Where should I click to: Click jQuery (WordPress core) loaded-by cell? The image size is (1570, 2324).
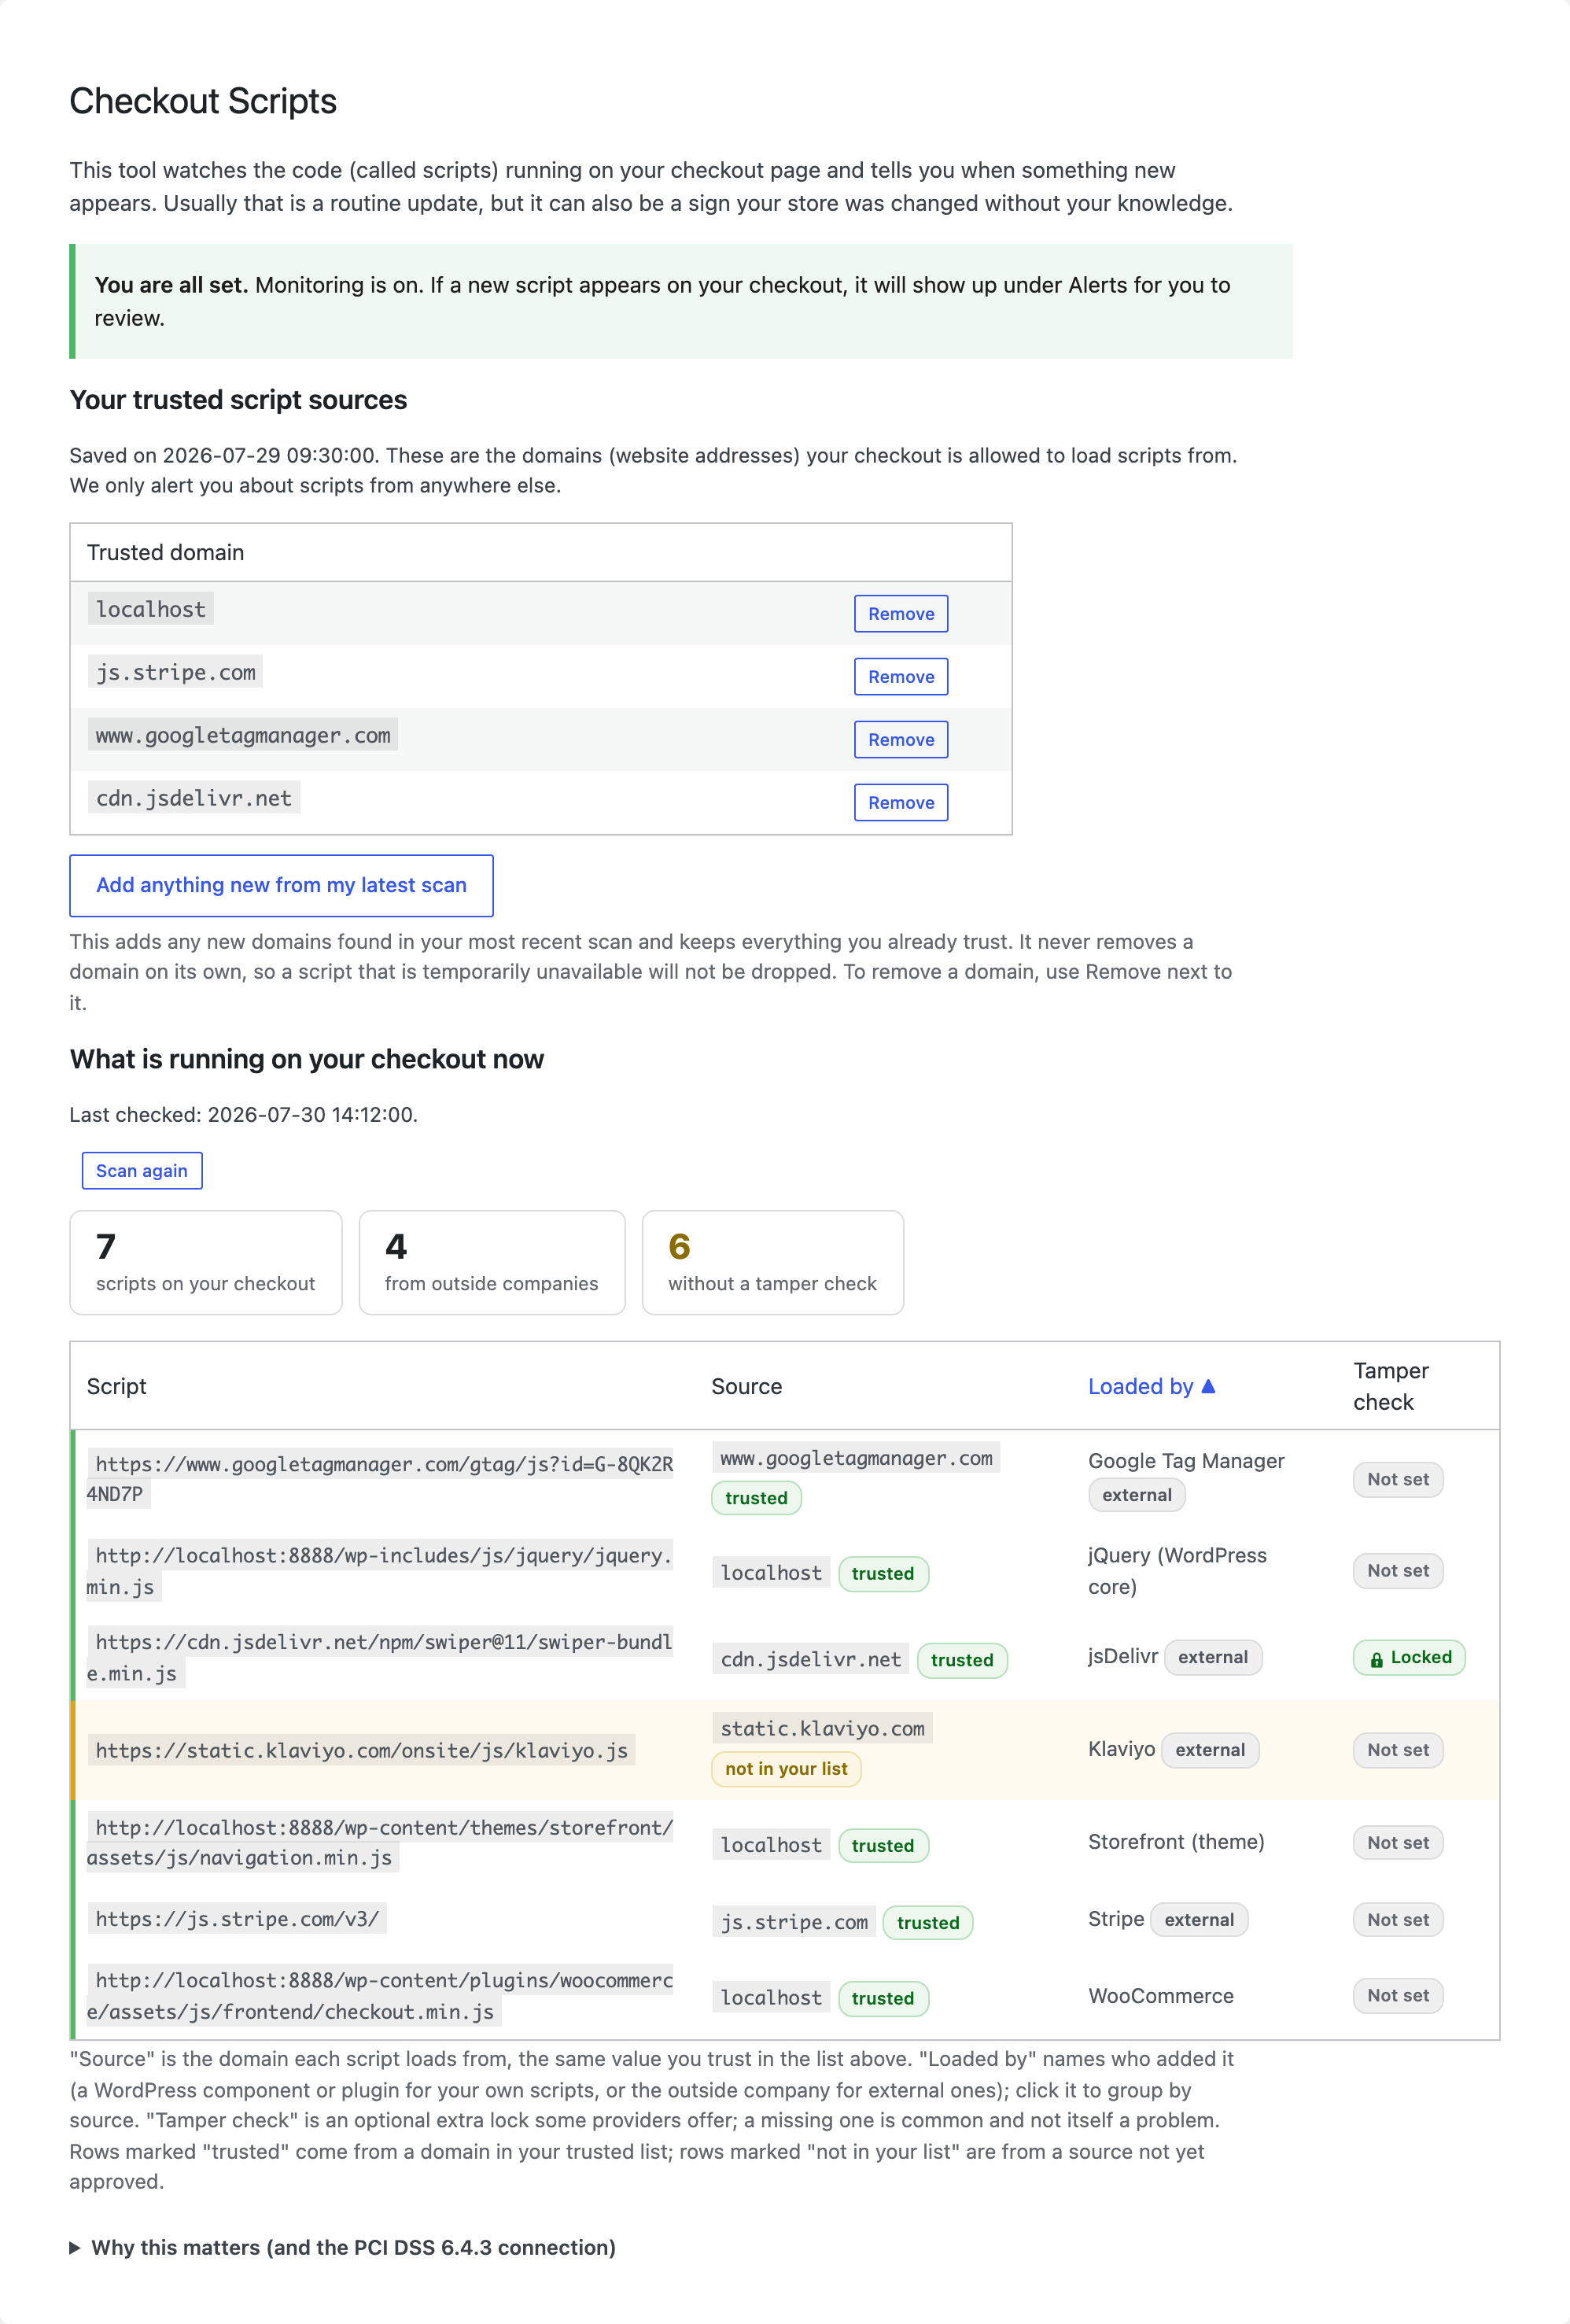tap(1177, 1571)
